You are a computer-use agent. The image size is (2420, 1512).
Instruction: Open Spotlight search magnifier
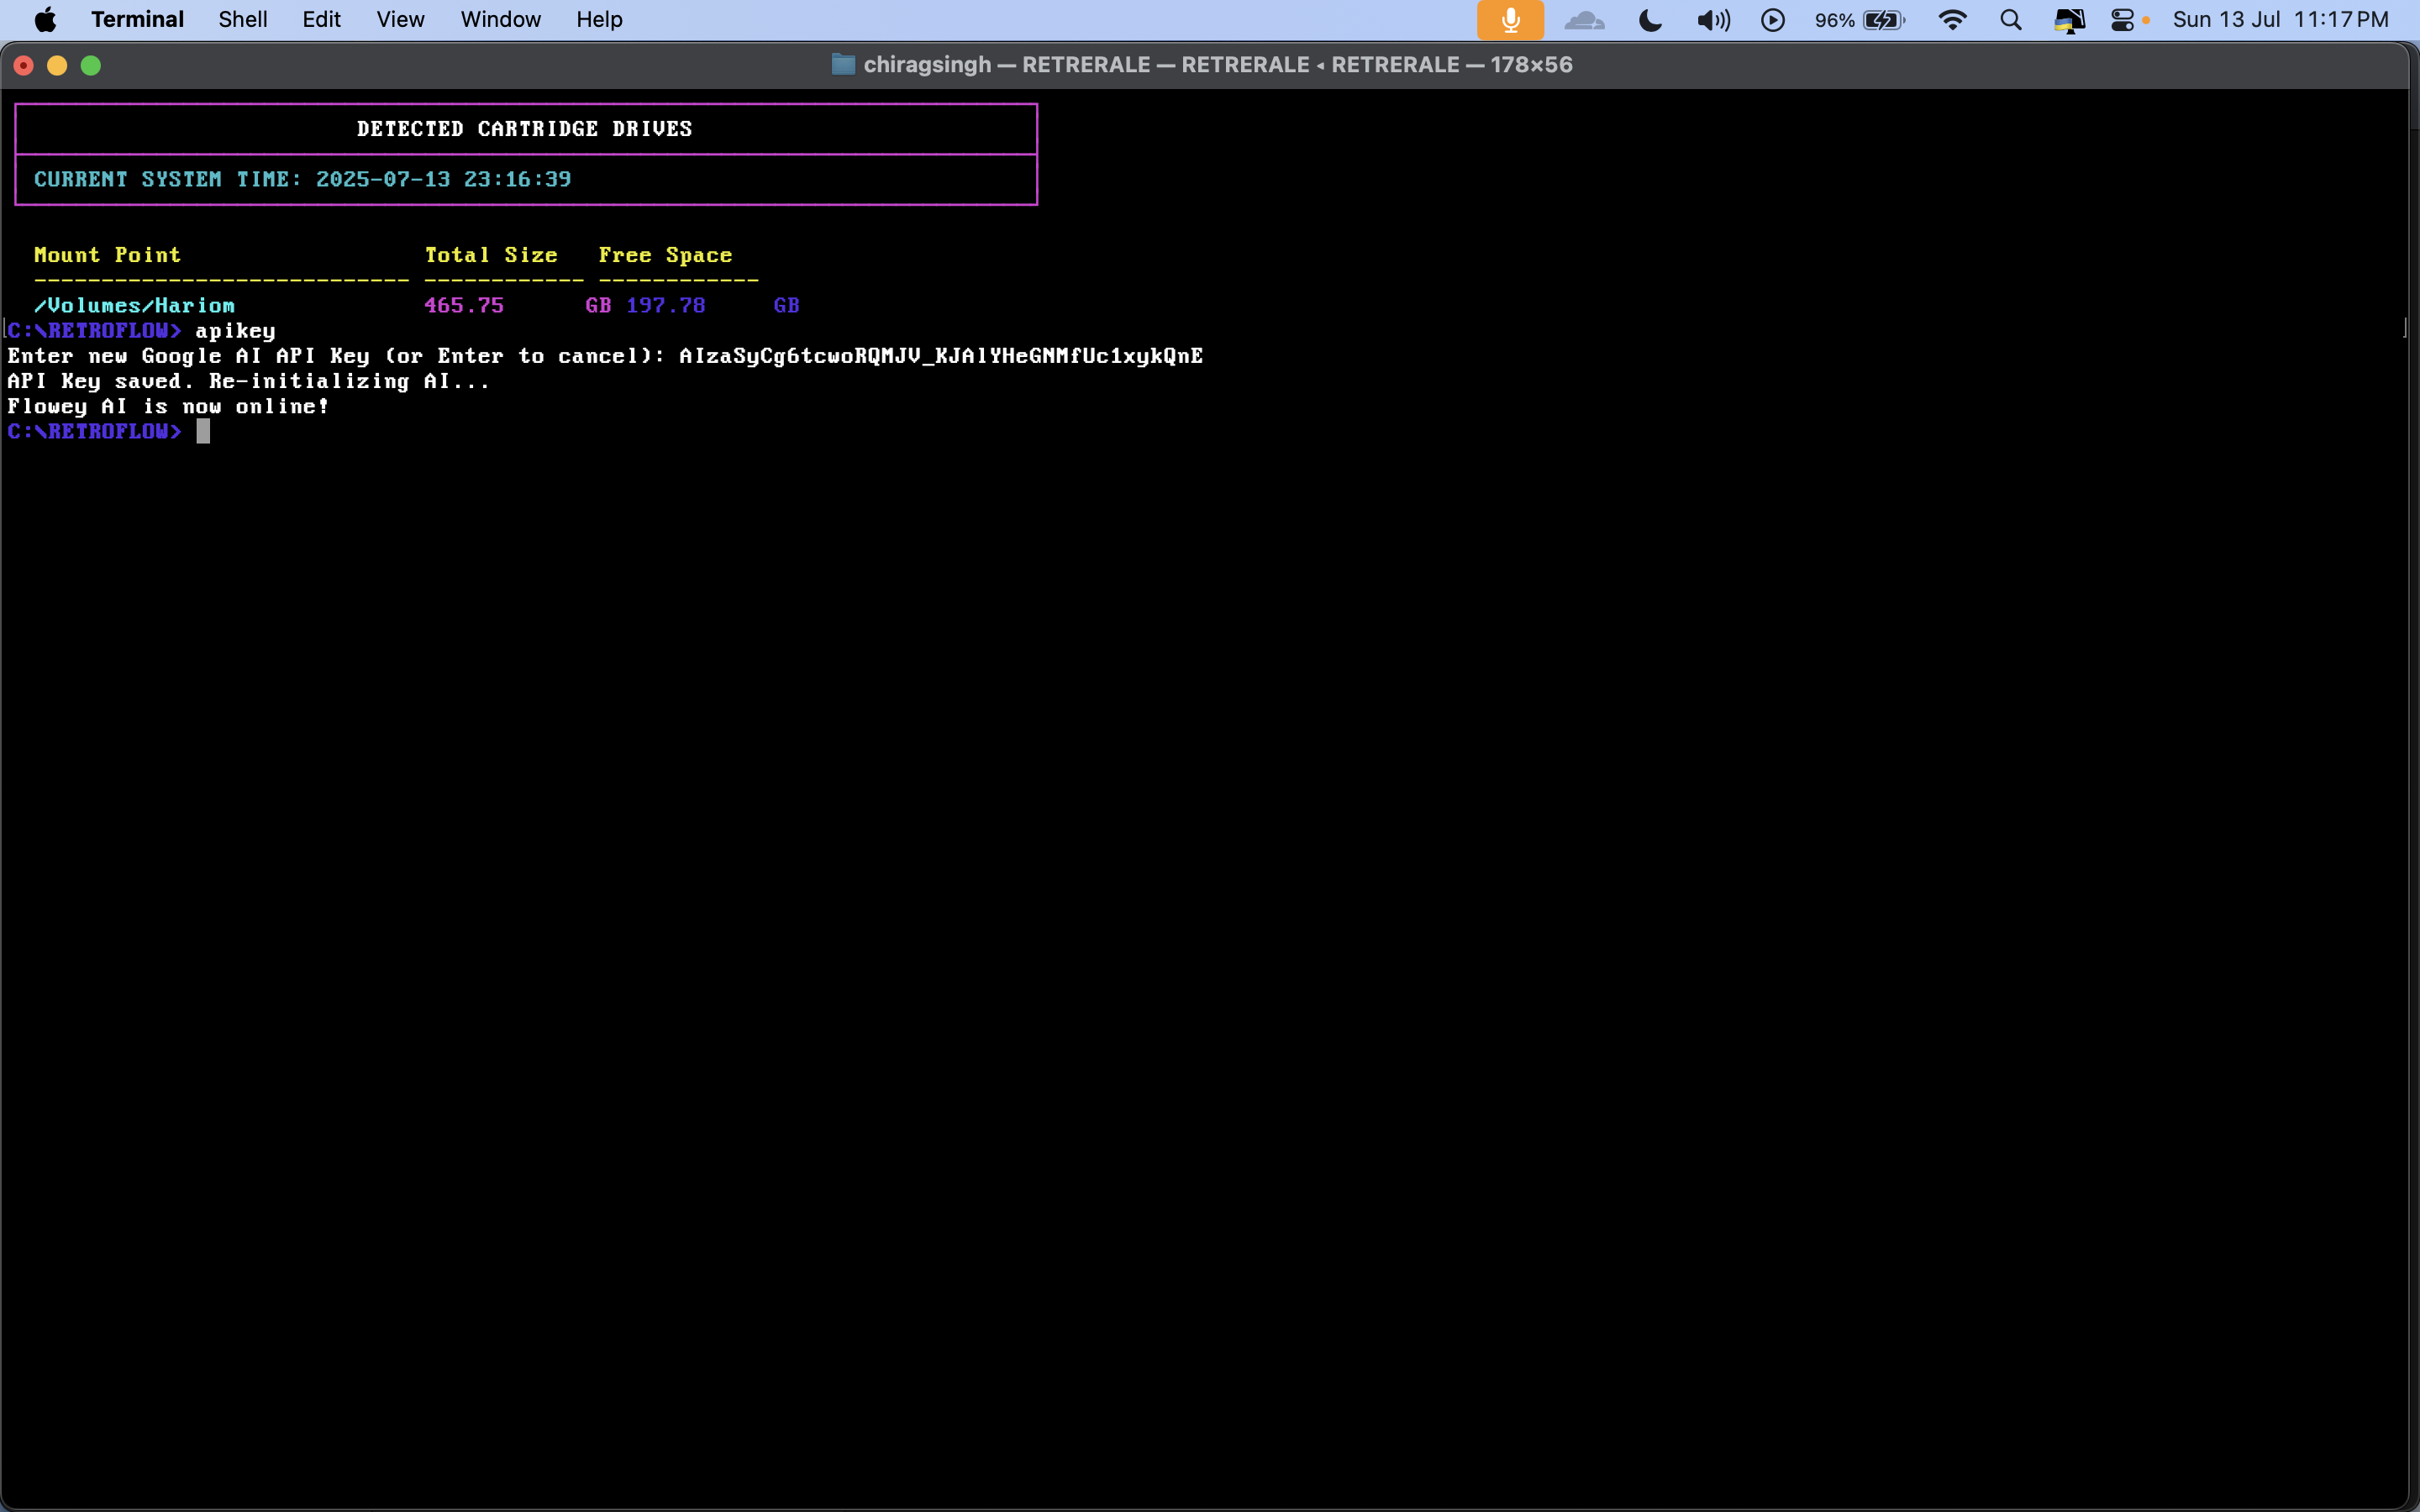[x=2011, y=20]
